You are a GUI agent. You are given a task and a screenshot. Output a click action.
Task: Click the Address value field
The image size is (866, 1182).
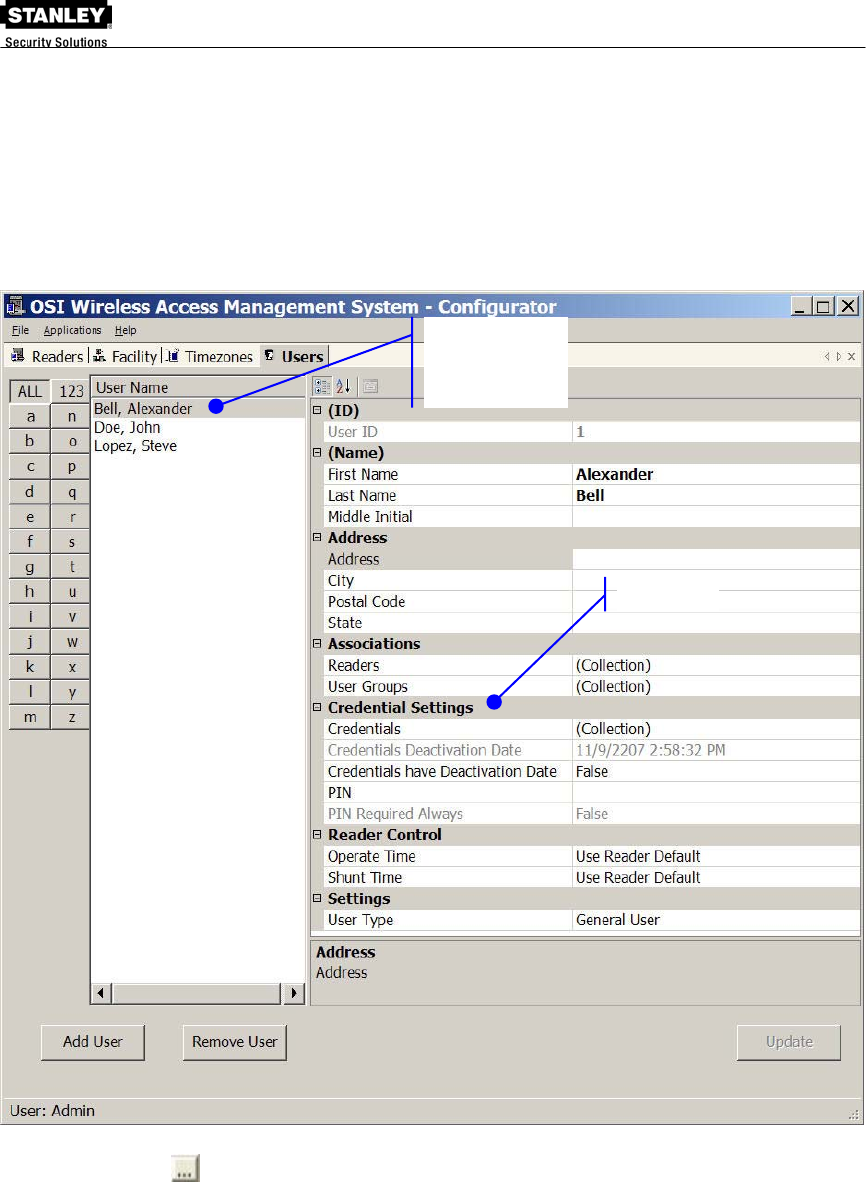(x=715, y=559)
